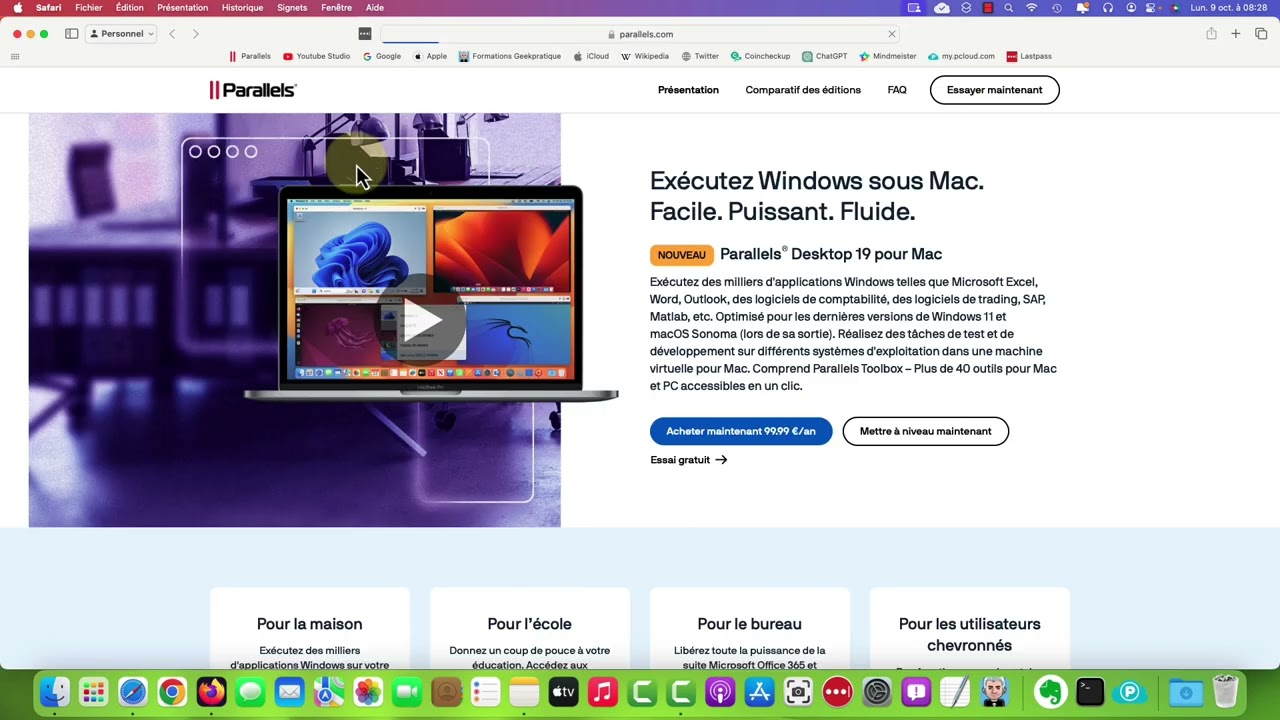Image resolution: width=1280 pixels, height=720 pixels.
Task: Open the Historique menu
Action: click(242, 8)
